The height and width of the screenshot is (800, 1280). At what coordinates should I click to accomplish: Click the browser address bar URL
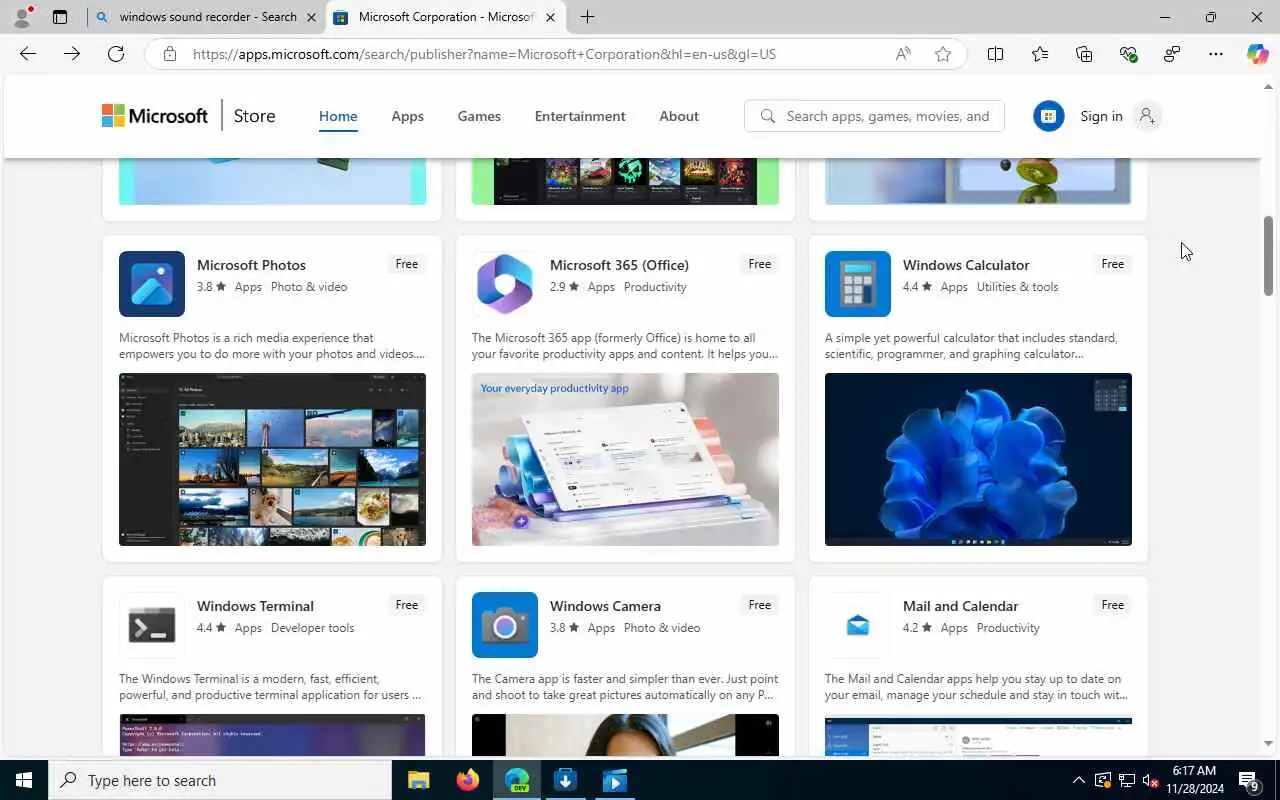click(484, 54)
